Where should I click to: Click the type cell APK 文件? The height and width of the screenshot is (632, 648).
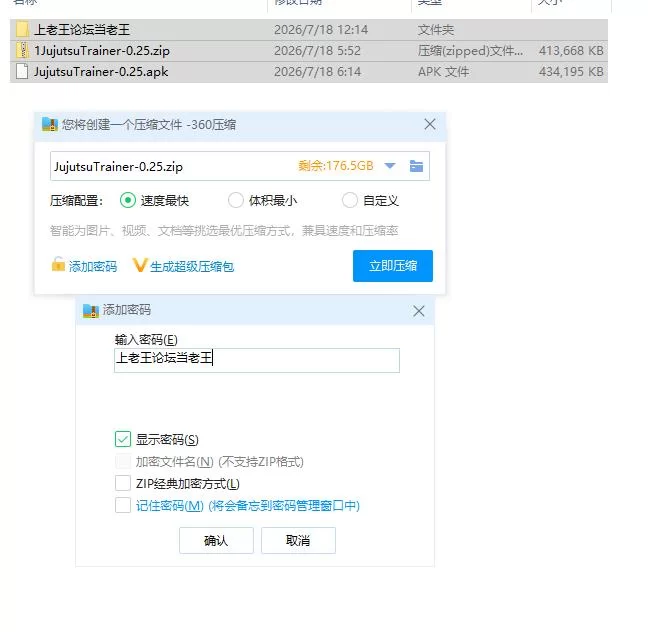pos(443,72)
